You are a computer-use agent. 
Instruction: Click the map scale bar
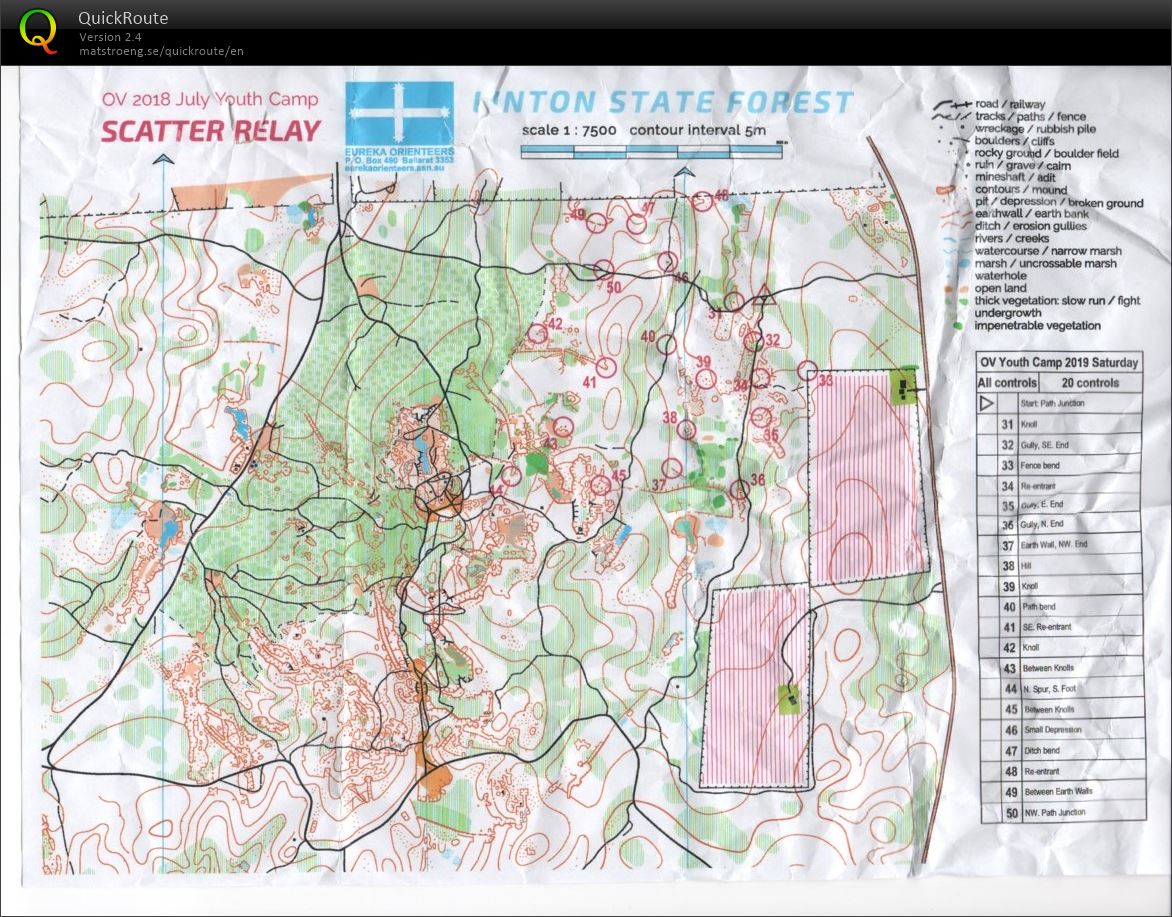point(651,151)
